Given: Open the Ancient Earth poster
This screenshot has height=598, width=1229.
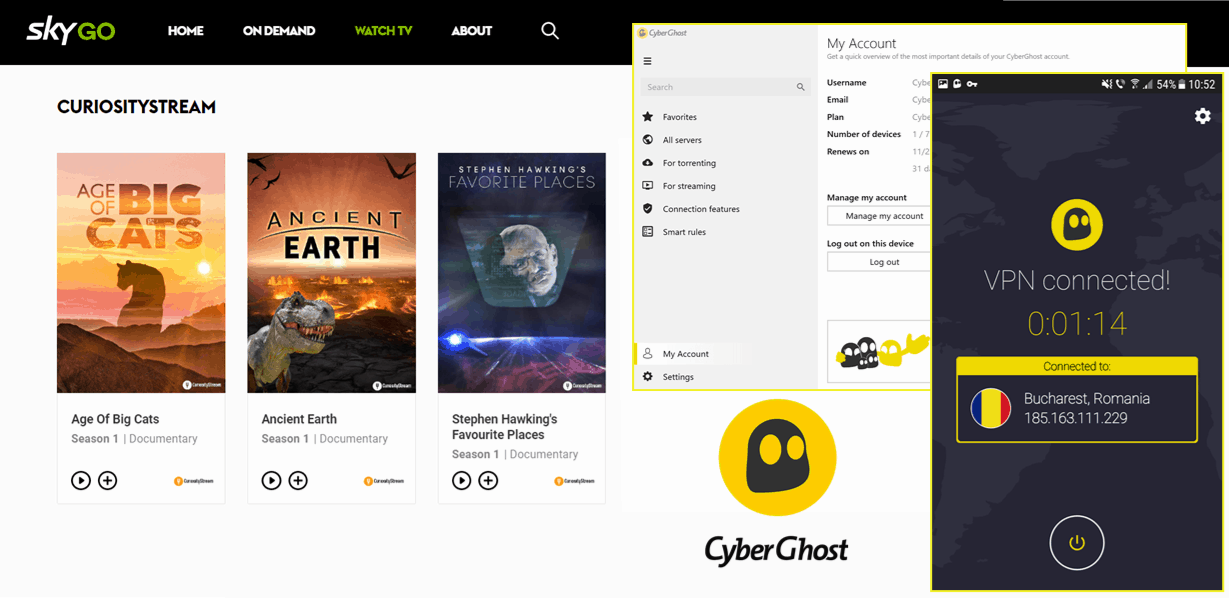Looking at the screenshot, I should [x=332, y=273].
